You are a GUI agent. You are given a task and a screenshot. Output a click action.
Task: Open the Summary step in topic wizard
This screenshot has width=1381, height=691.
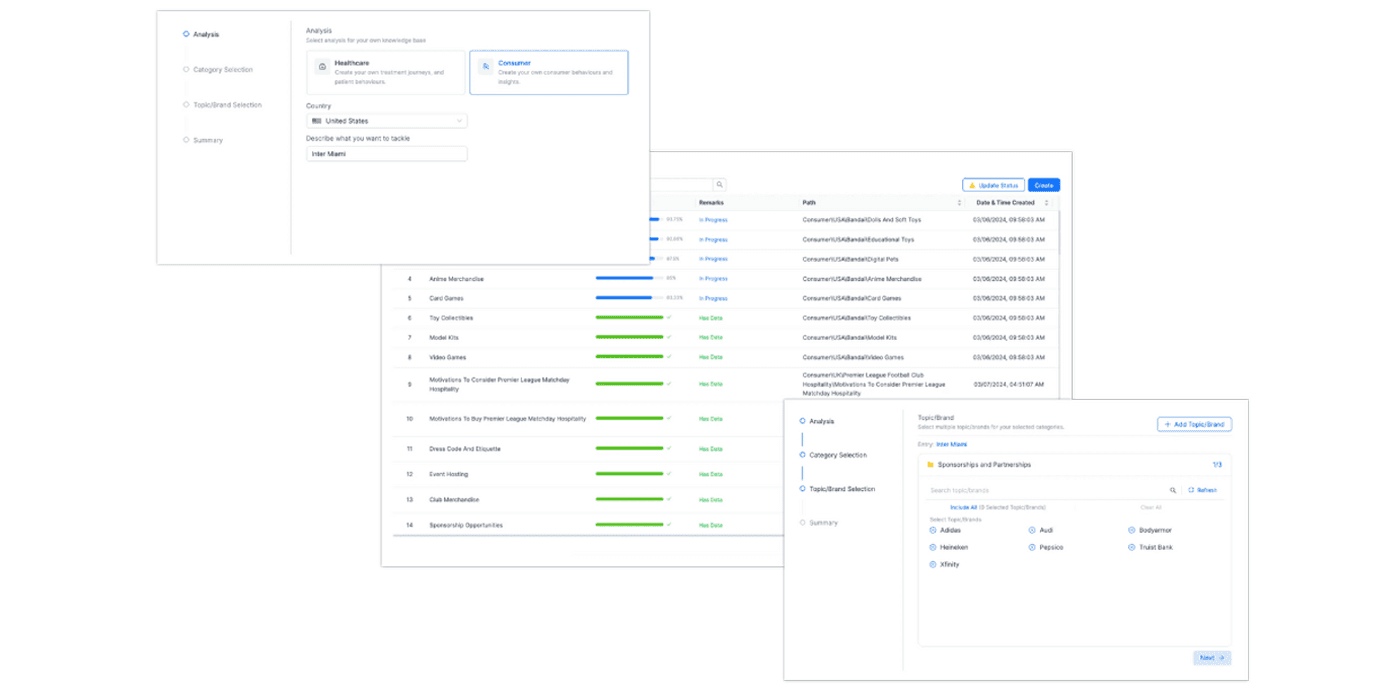click(x=823, y=523)
